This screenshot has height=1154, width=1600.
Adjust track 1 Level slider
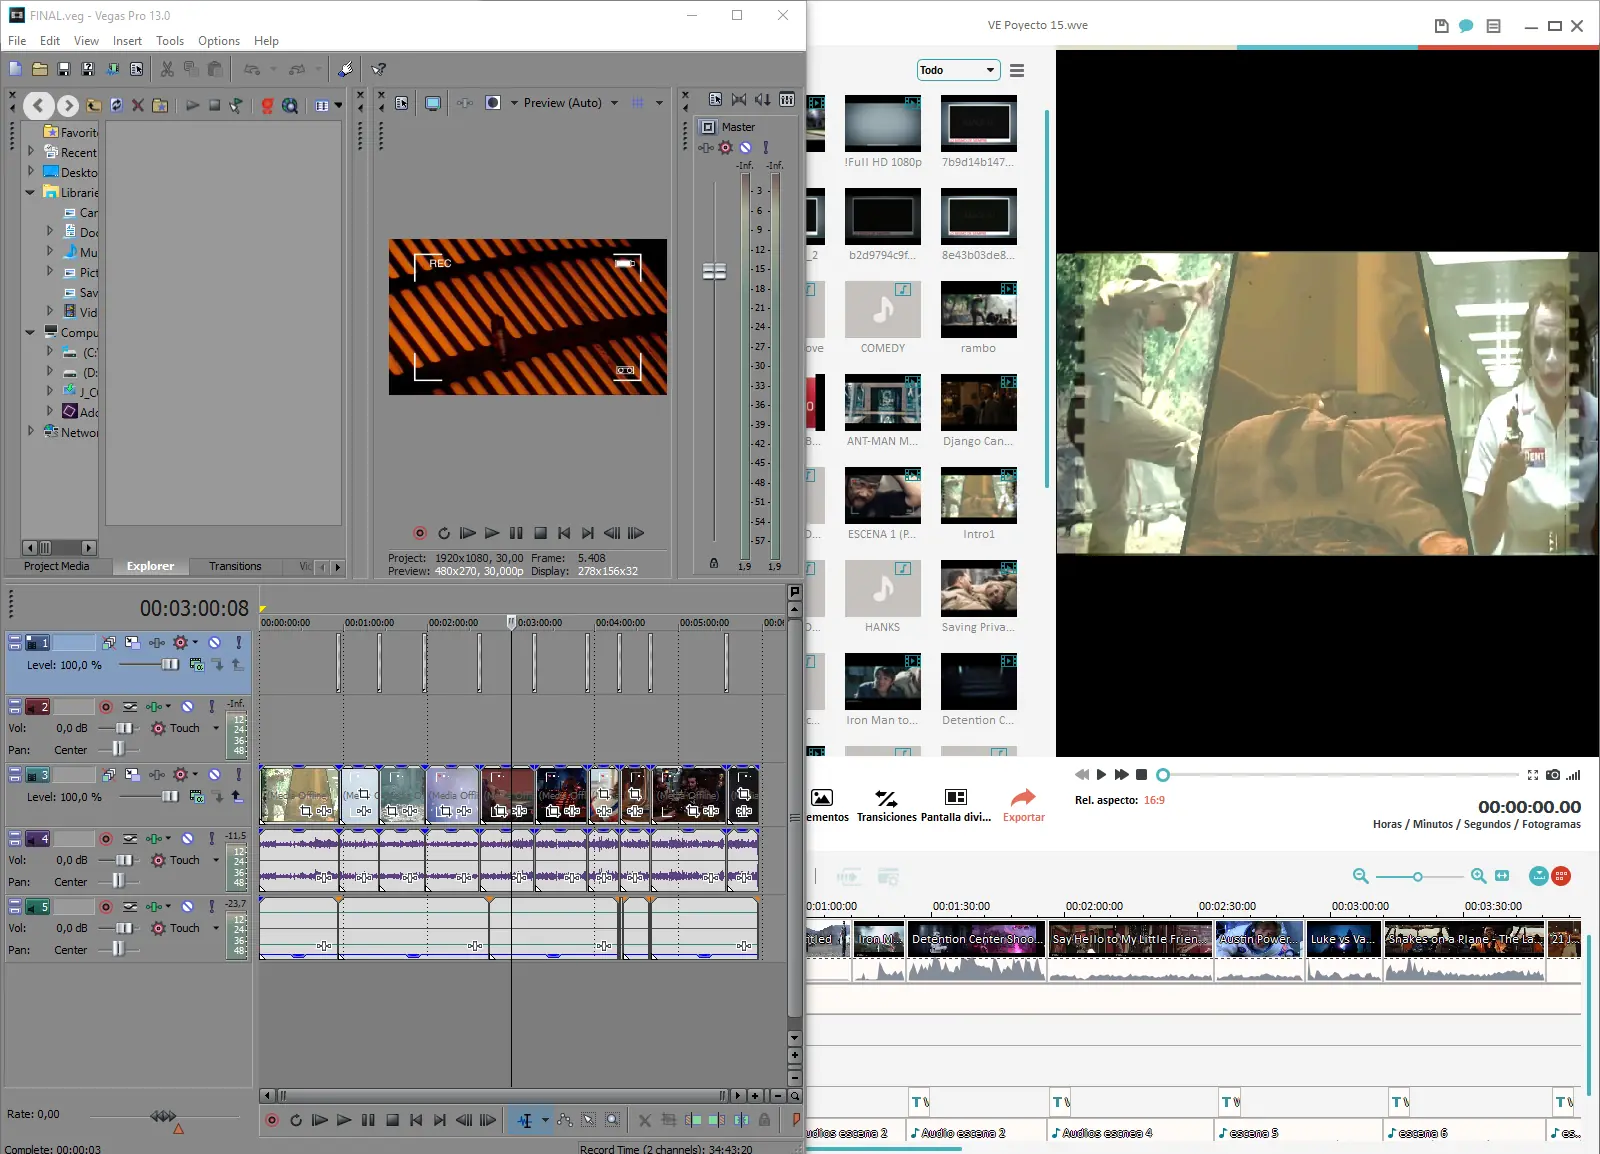(x=170, y=665)
